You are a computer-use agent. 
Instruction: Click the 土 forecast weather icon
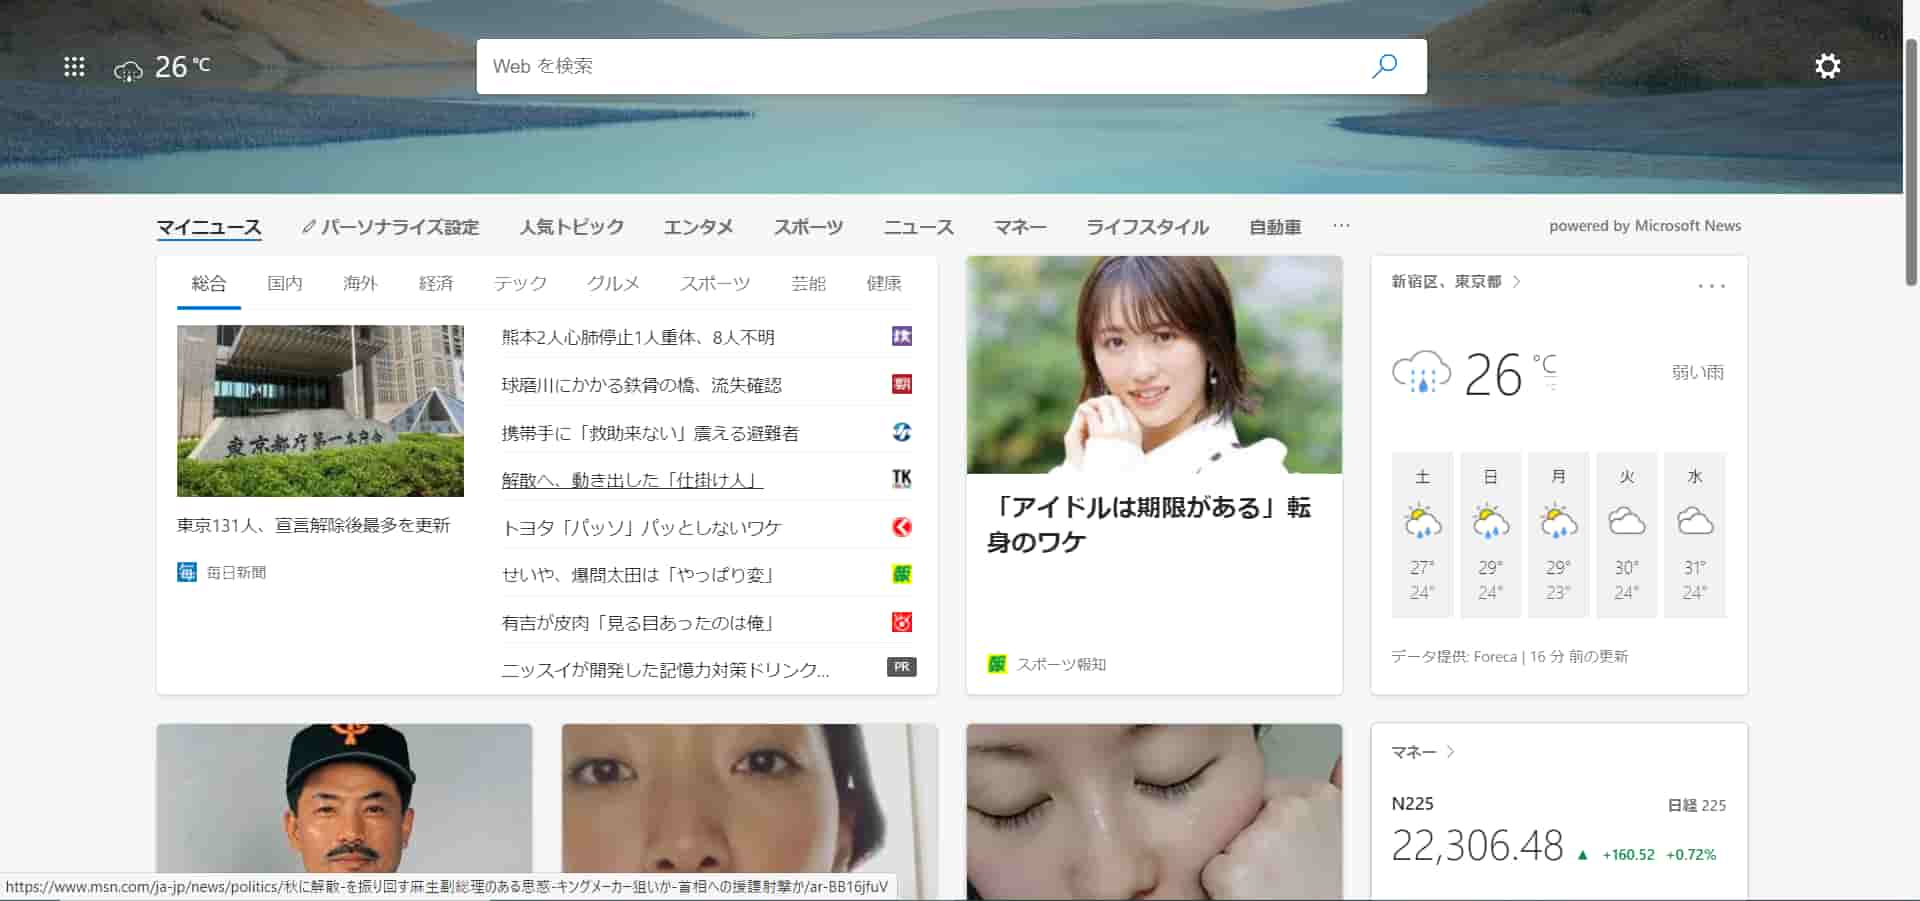tap(1422, 522)
